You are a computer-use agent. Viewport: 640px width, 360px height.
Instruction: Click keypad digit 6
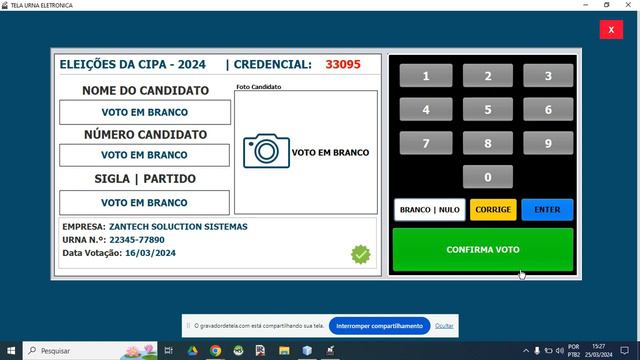pyautogui.click(x=548, y=109)
